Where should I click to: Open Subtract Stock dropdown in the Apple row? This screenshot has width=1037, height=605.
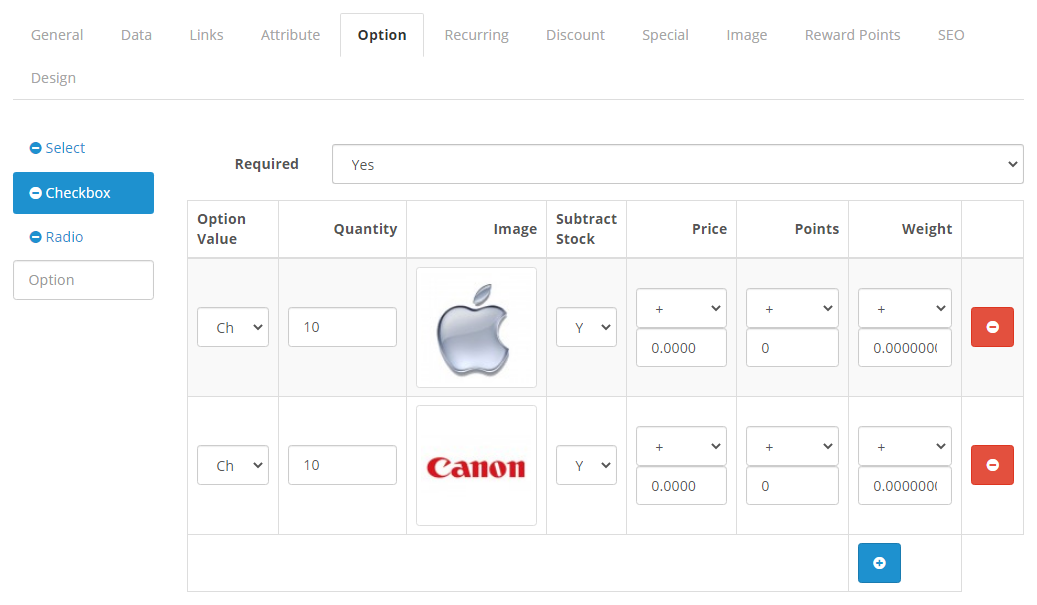coord(586,327)
